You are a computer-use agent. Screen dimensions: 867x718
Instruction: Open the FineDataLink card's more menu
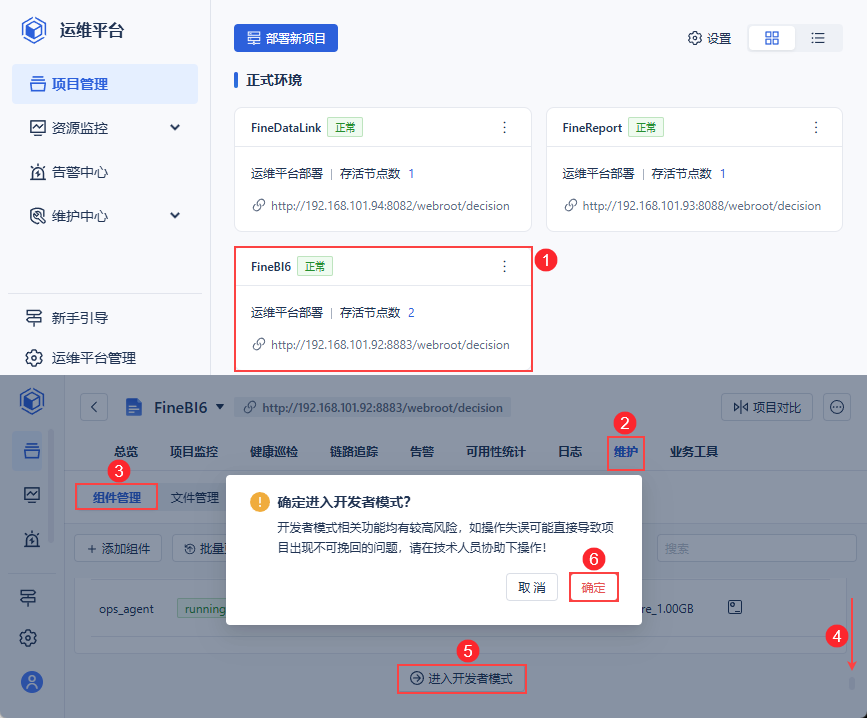504,128
